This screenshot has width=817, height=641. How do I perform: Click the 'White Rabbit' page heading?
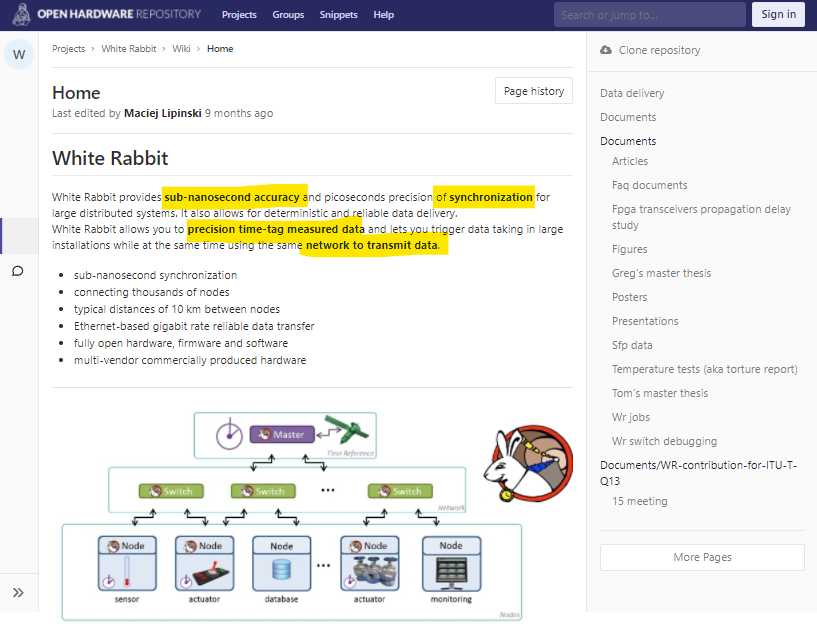110,158
